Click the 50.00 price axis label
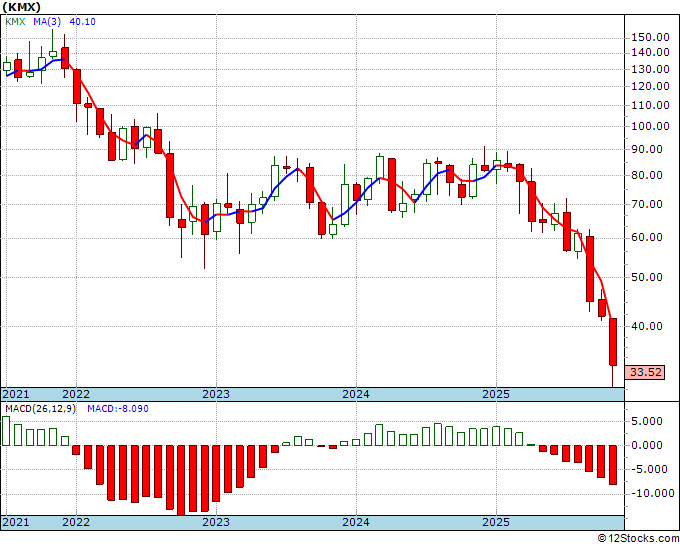 point(647,277)
